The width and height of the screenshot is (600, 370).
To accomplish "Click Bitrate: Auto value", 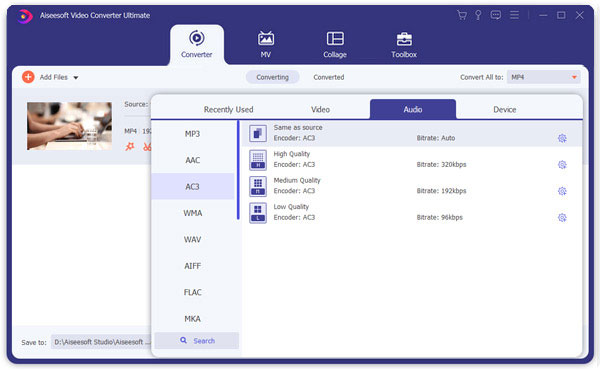I will 436,138.
